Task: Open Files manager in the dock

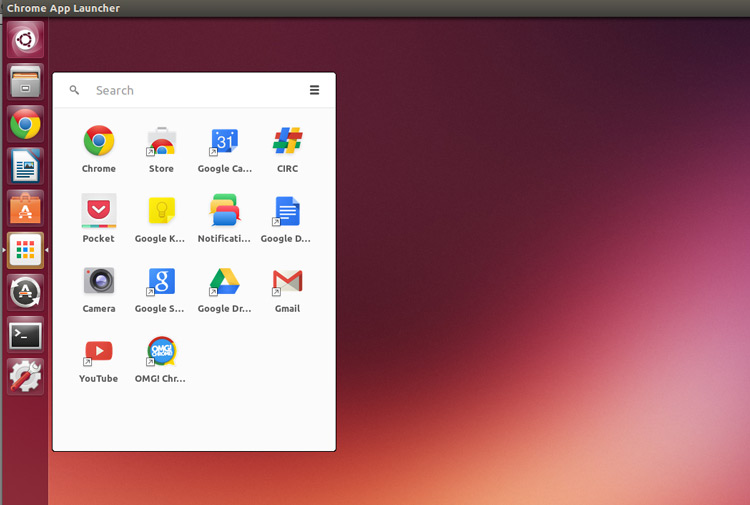Action: [25, 82]
